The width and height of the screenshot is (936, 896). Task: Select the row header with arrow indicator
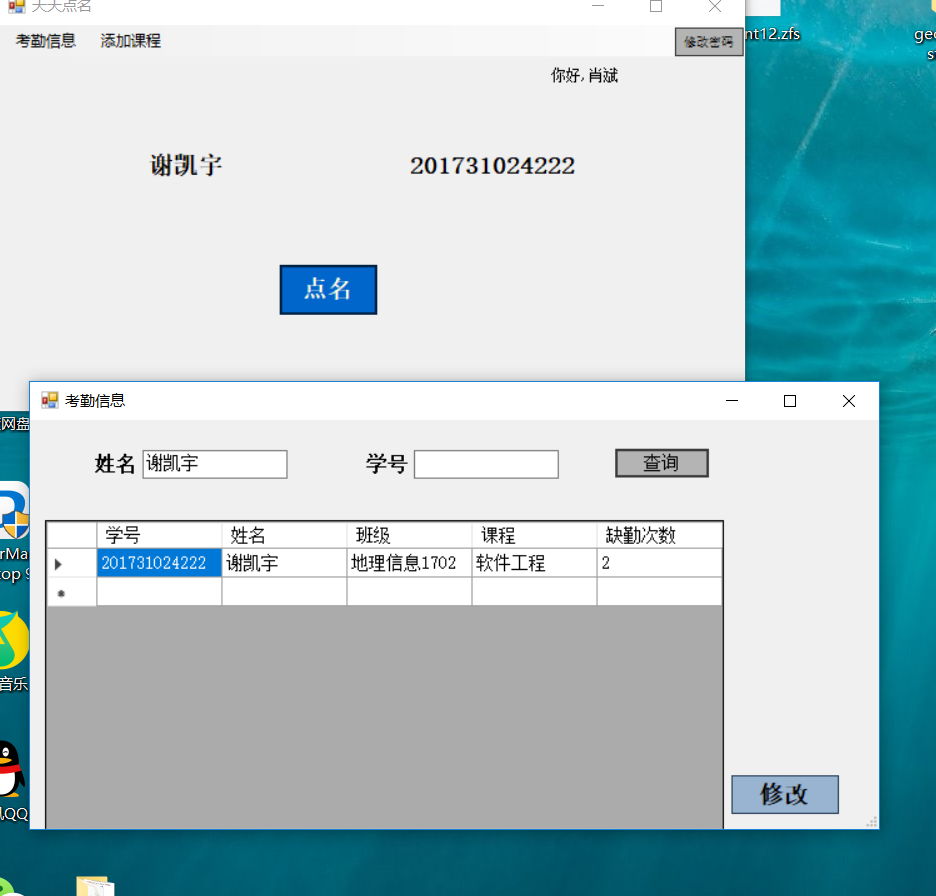tap(72, 563)
